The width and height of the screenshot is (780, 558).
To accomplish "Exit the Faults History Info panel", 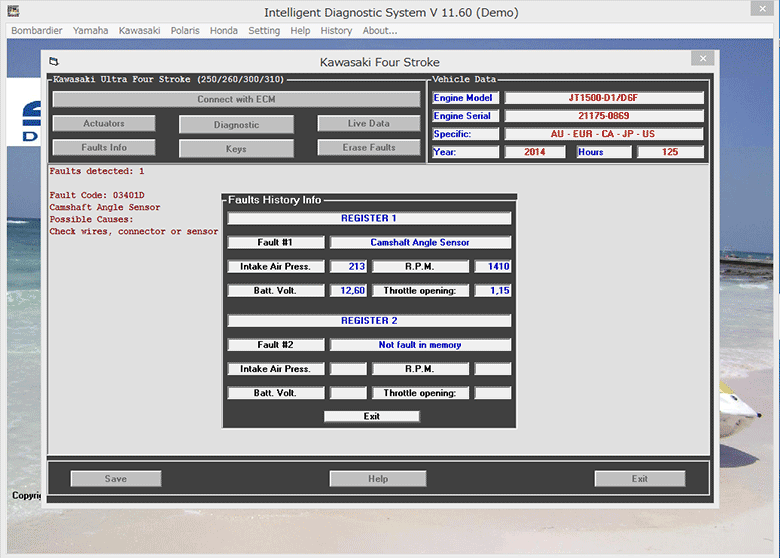I will [x=372, y=416].
